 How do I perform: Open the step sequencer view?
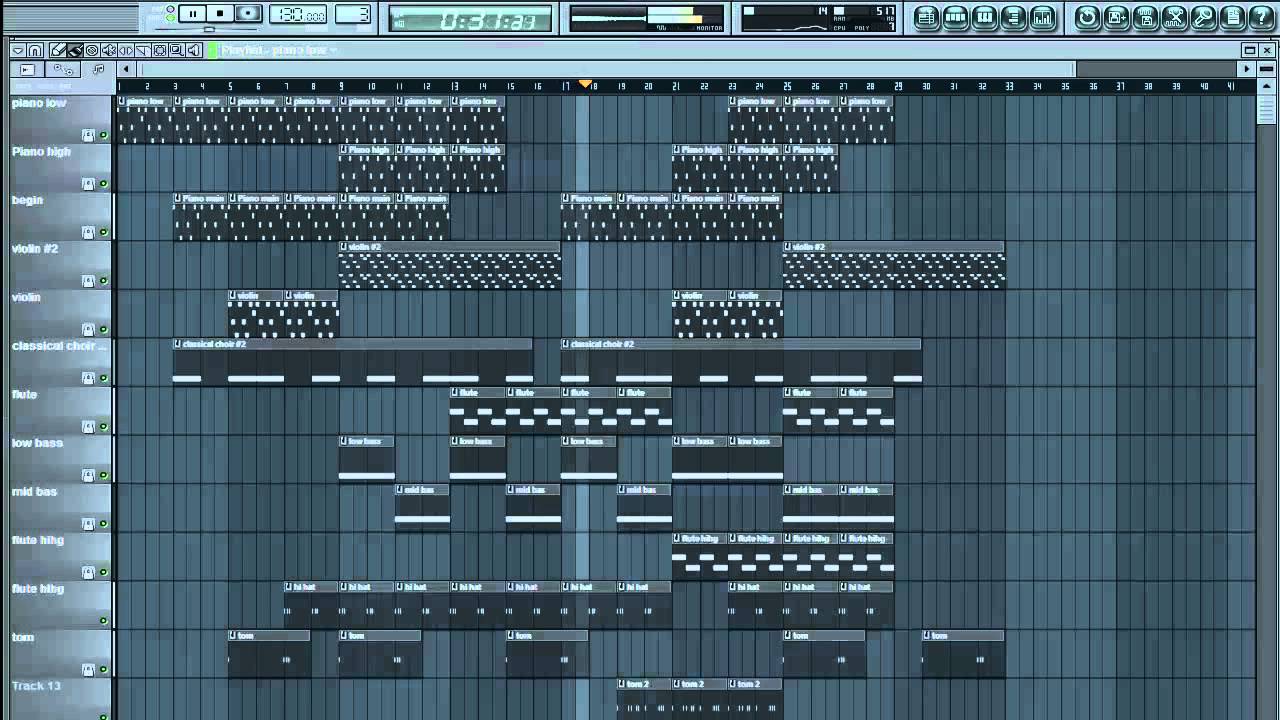pos(955,17)
